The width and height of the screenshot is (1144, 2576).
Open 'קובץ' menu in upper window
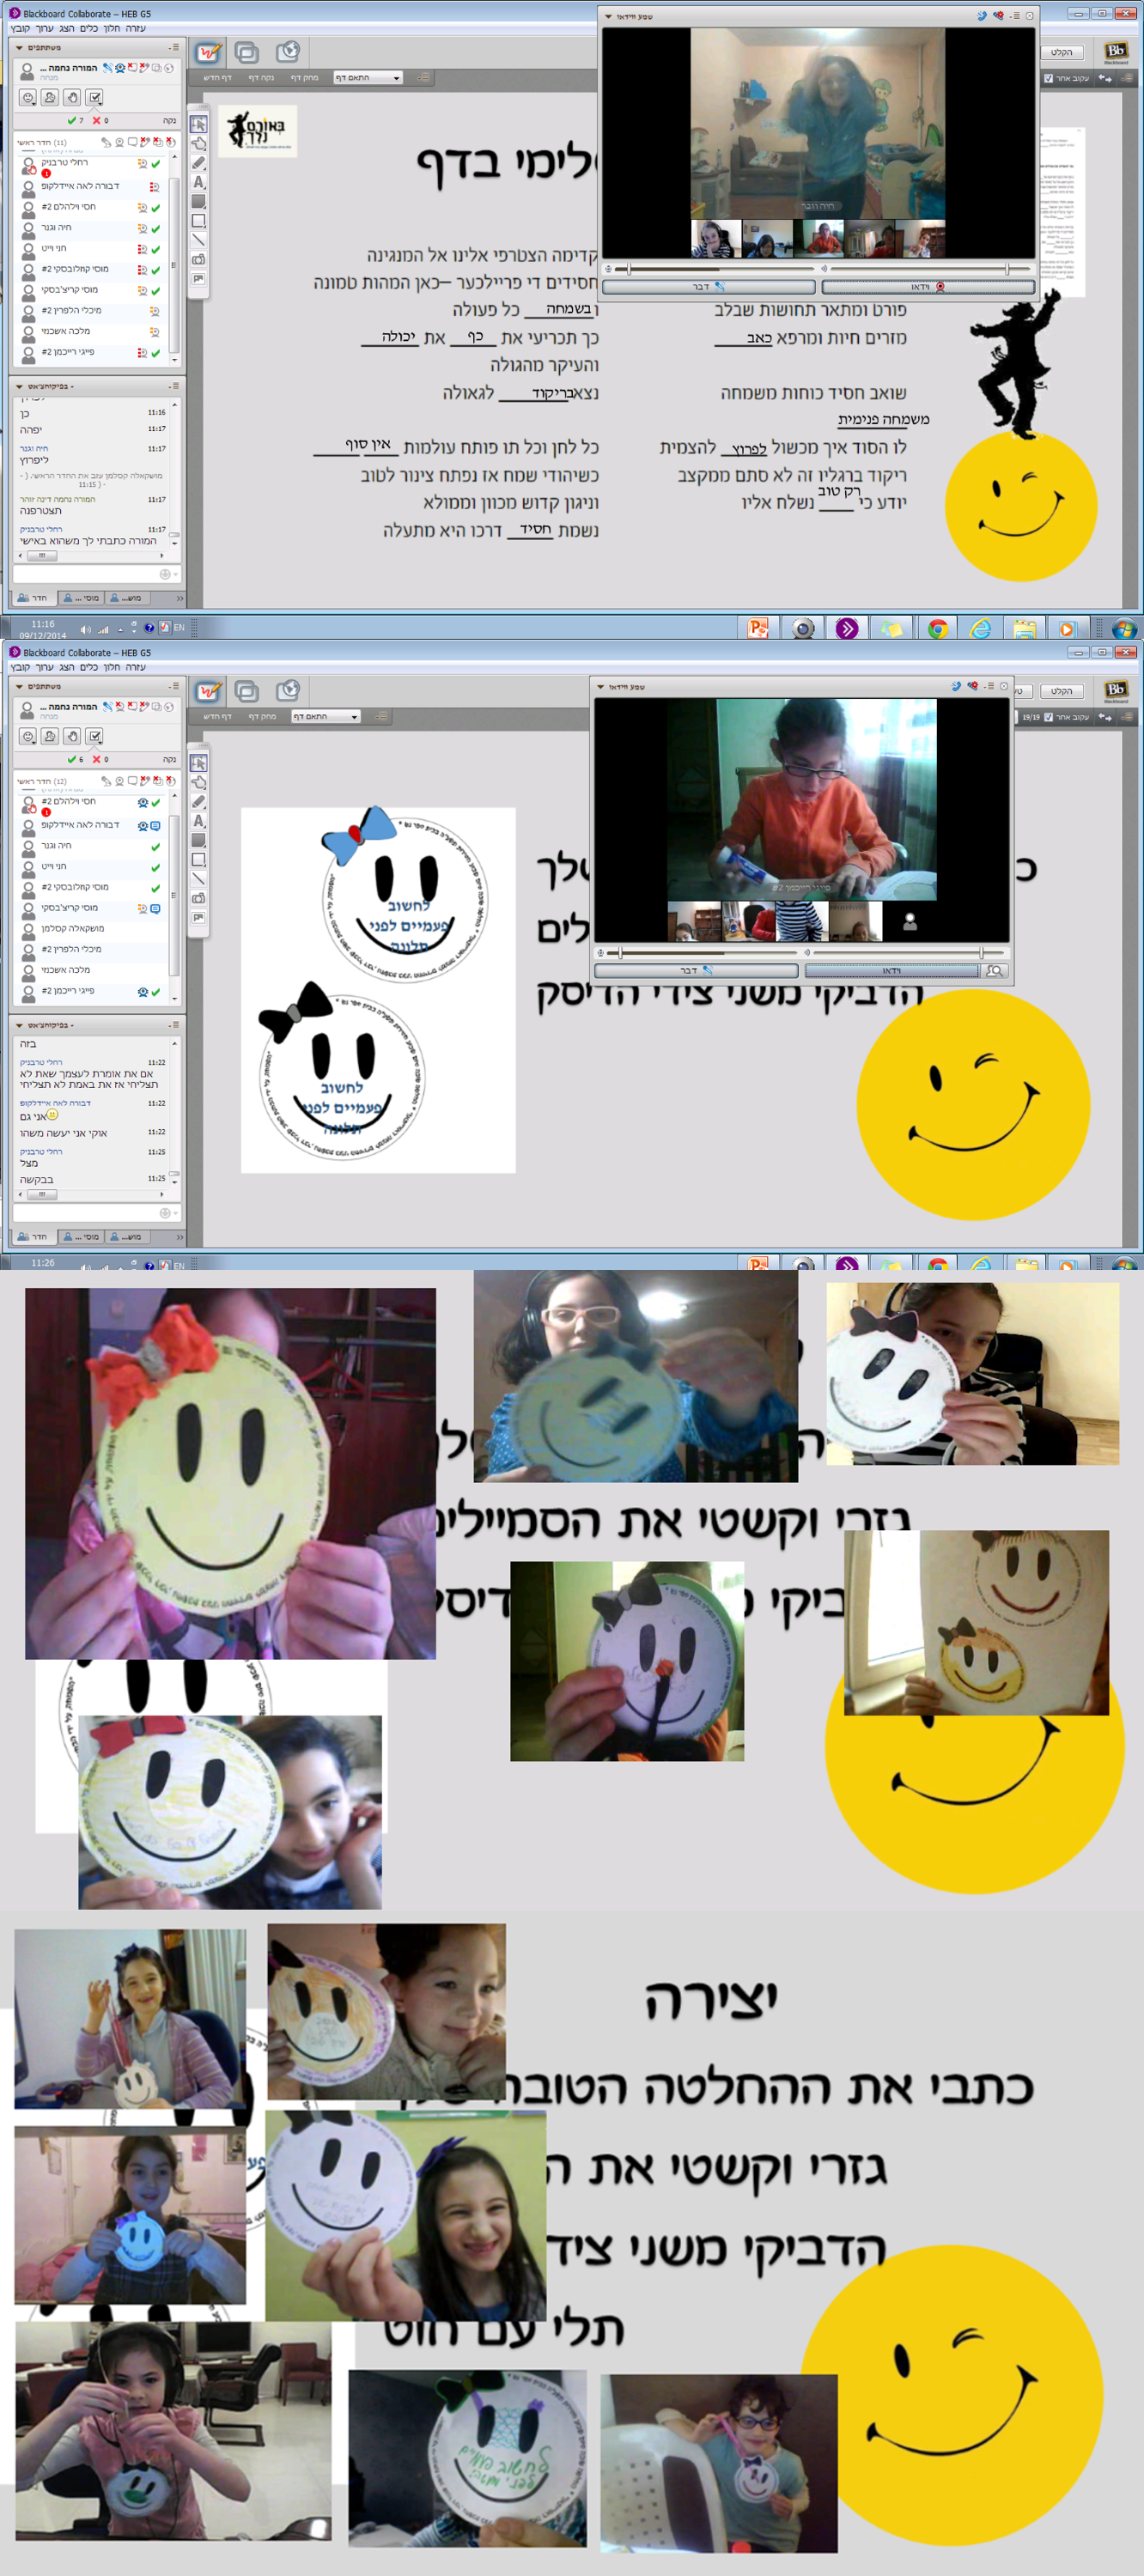tap(20, 28)
